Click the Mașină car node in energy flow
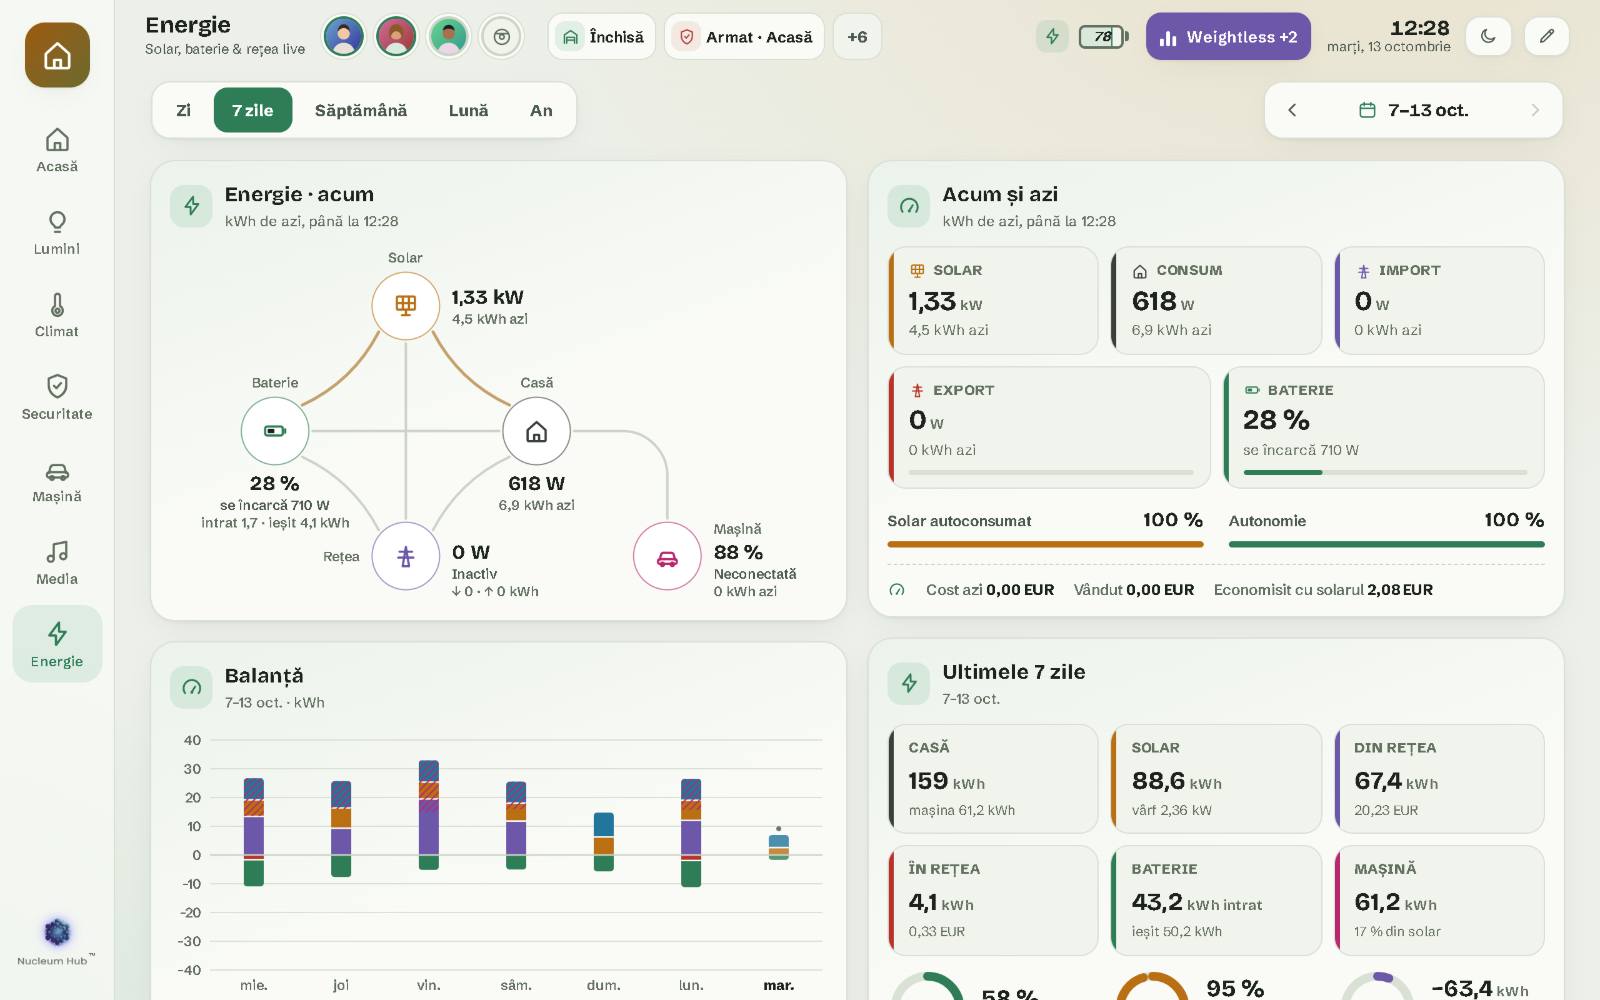Image resolution: width=1600 pixels, height=1000 pixels. pyautogui.click(x=667, y=557)
